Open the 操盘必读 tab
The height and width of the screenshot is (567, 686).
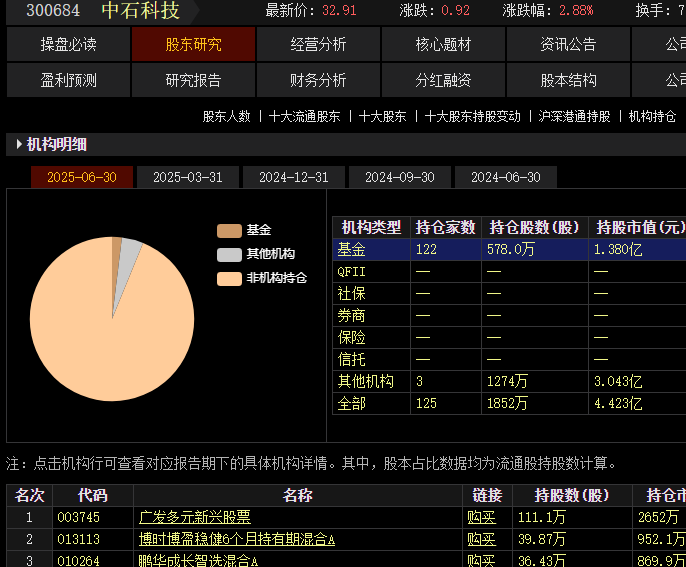click(68, 45)
